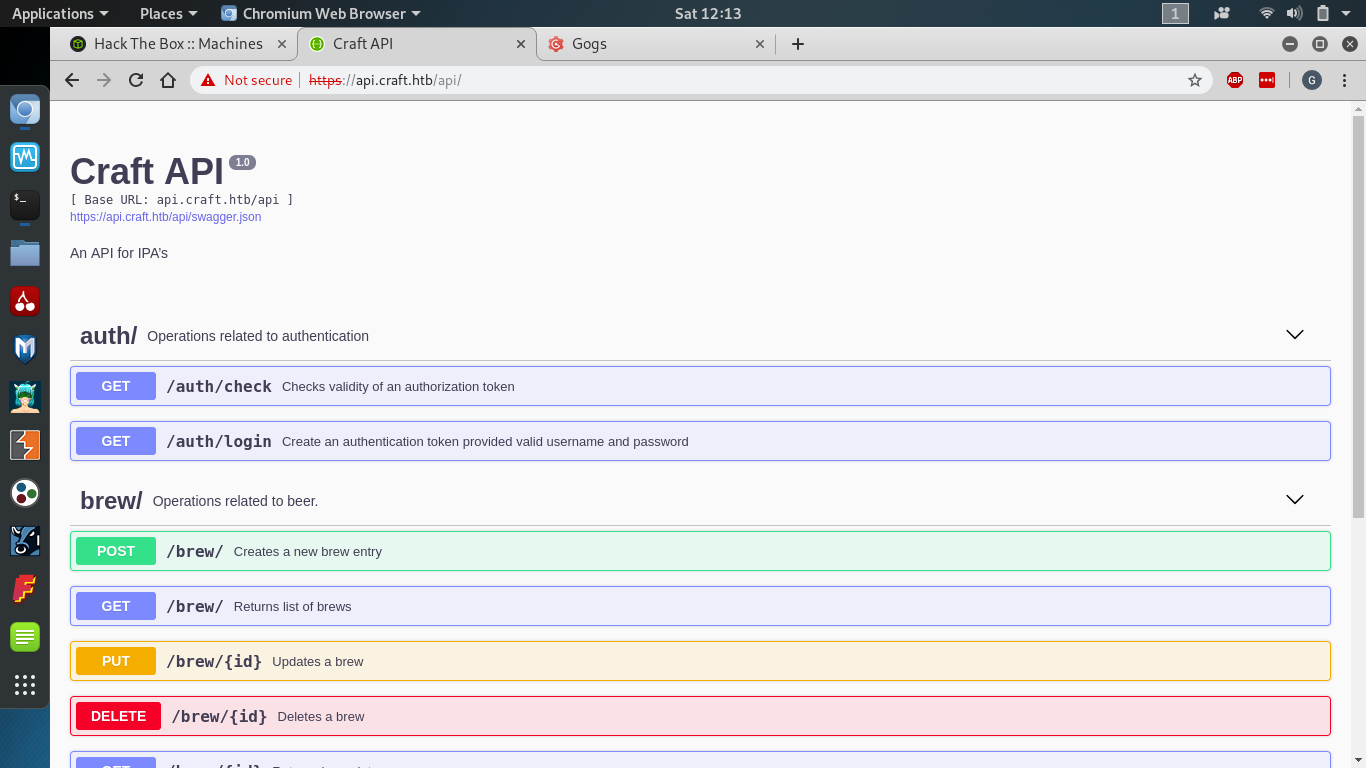
Task: Open the applications grid at dock bottom
Action: click(24, 685)
